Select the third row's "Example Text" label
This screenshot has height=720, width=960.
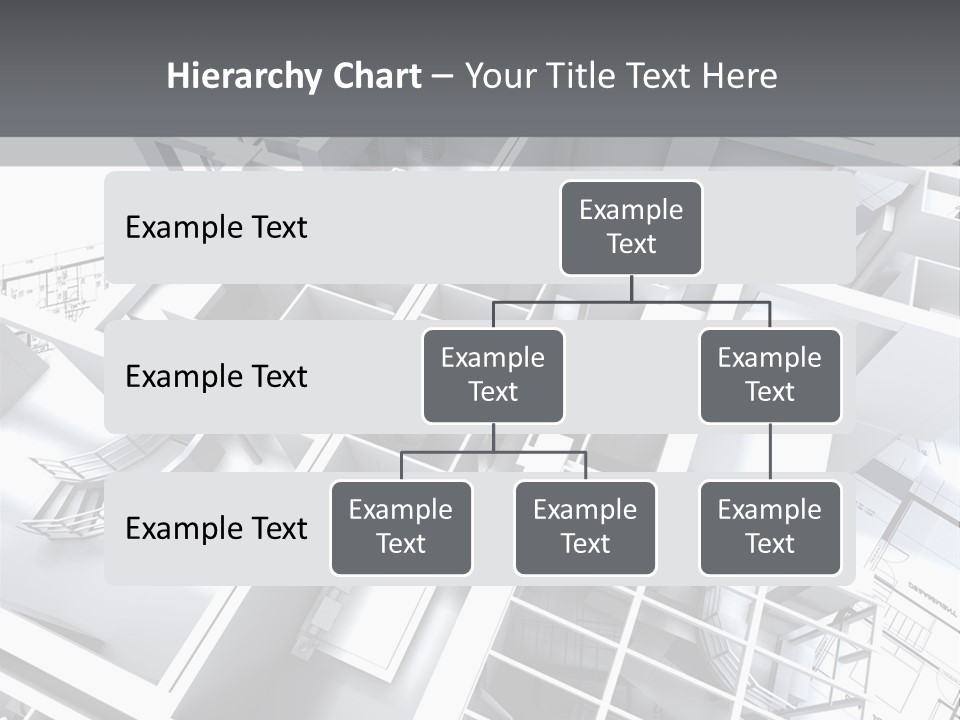216,529
